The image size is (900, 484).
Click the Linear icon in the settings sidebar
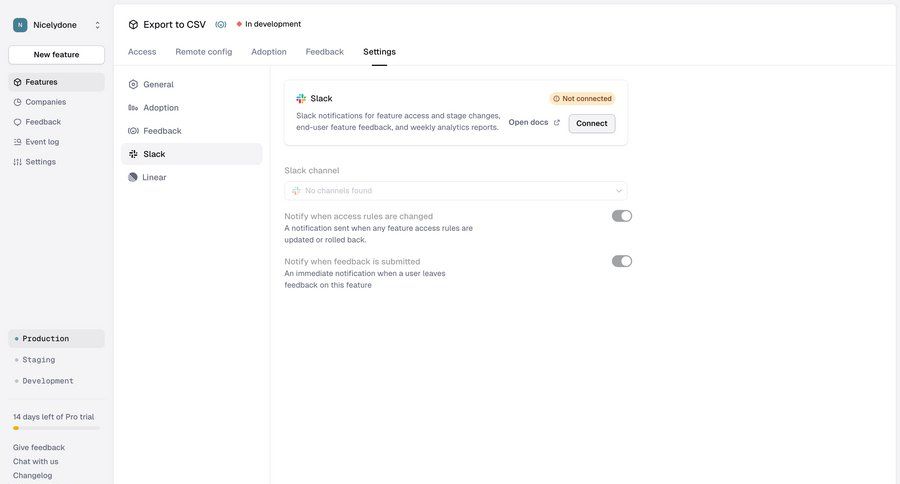point(133,177)
